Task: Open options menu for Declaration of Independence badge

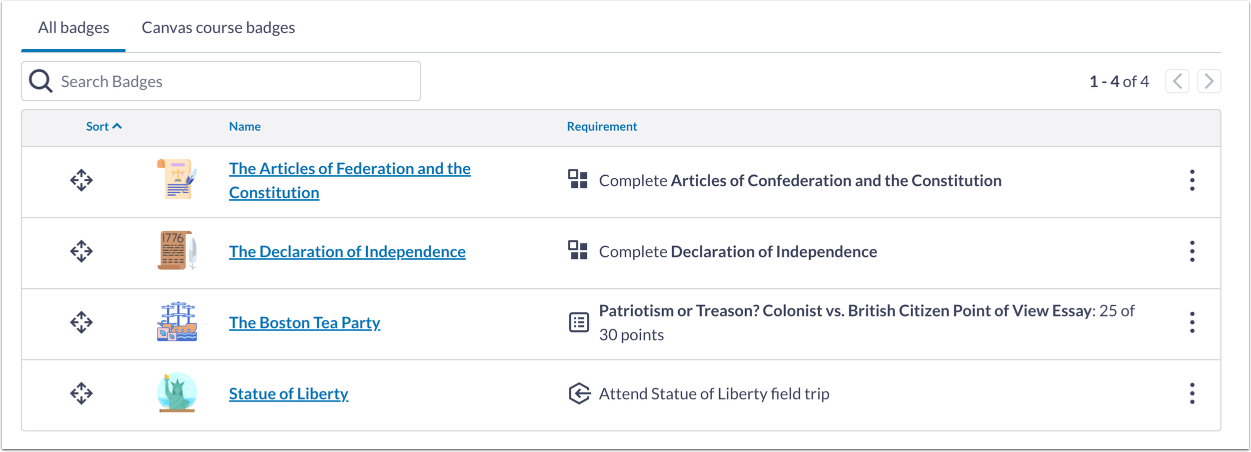Action: 1191,252
